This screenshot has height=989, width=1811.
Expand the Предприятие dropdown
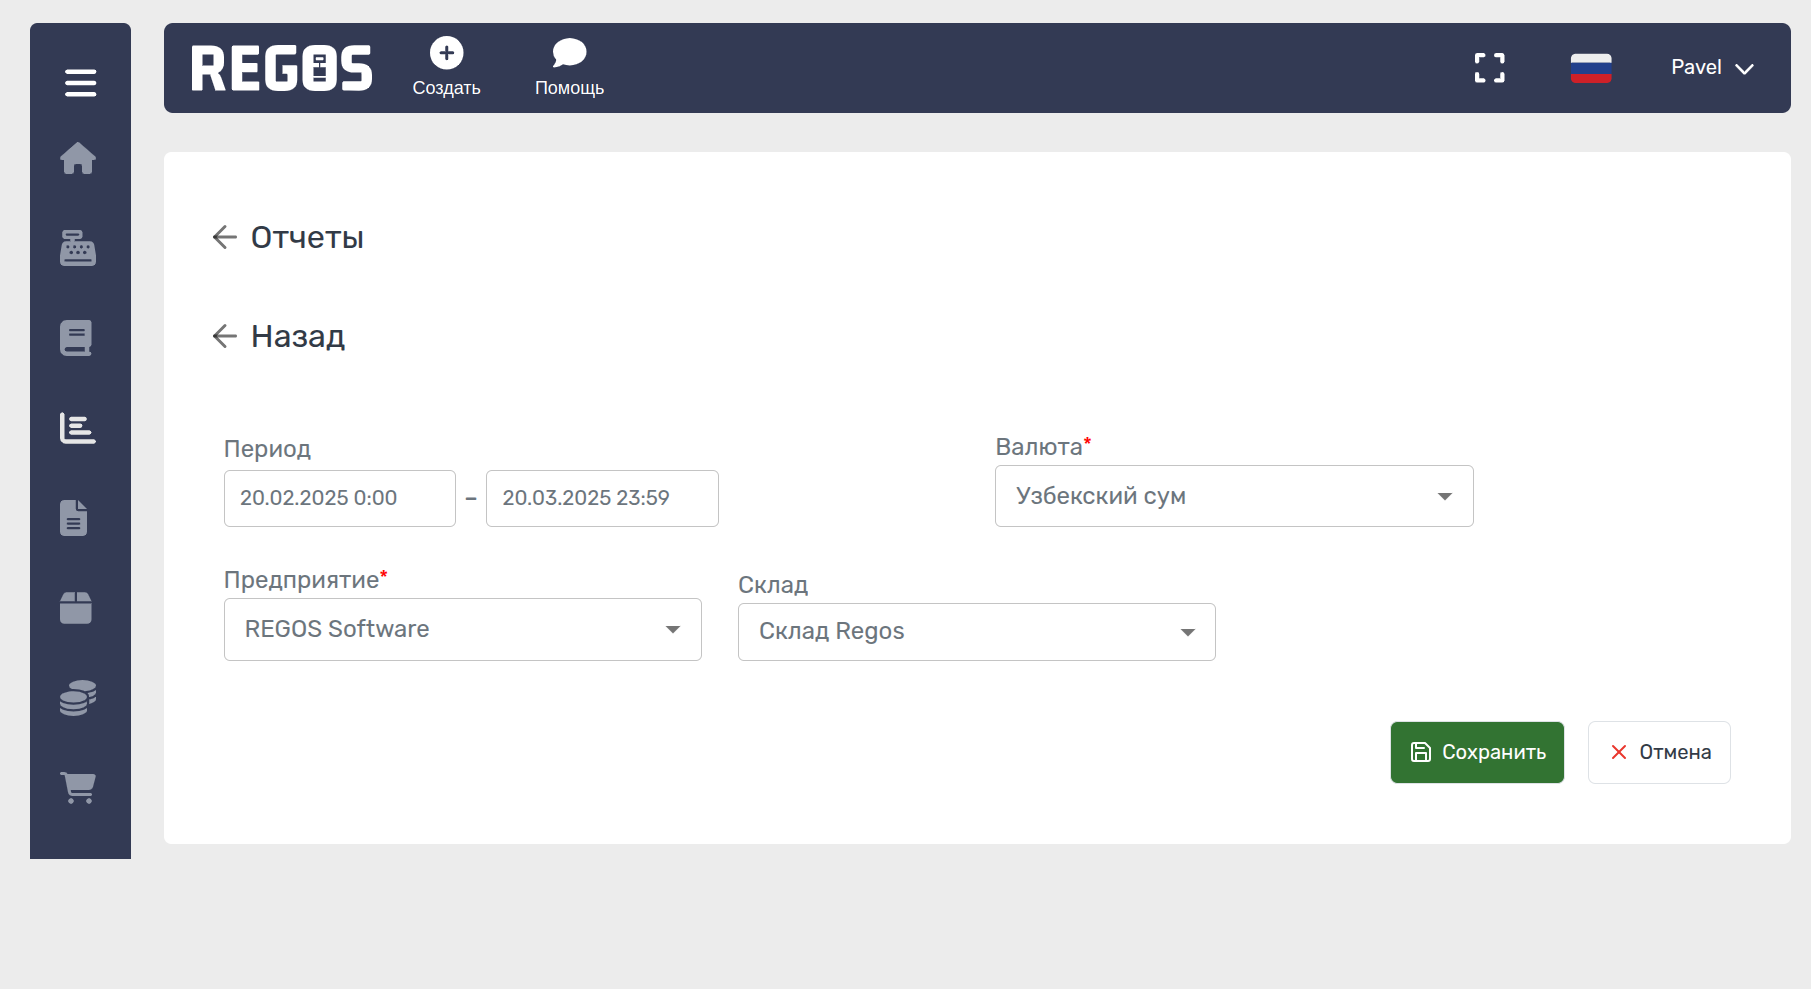coord(462,629)
